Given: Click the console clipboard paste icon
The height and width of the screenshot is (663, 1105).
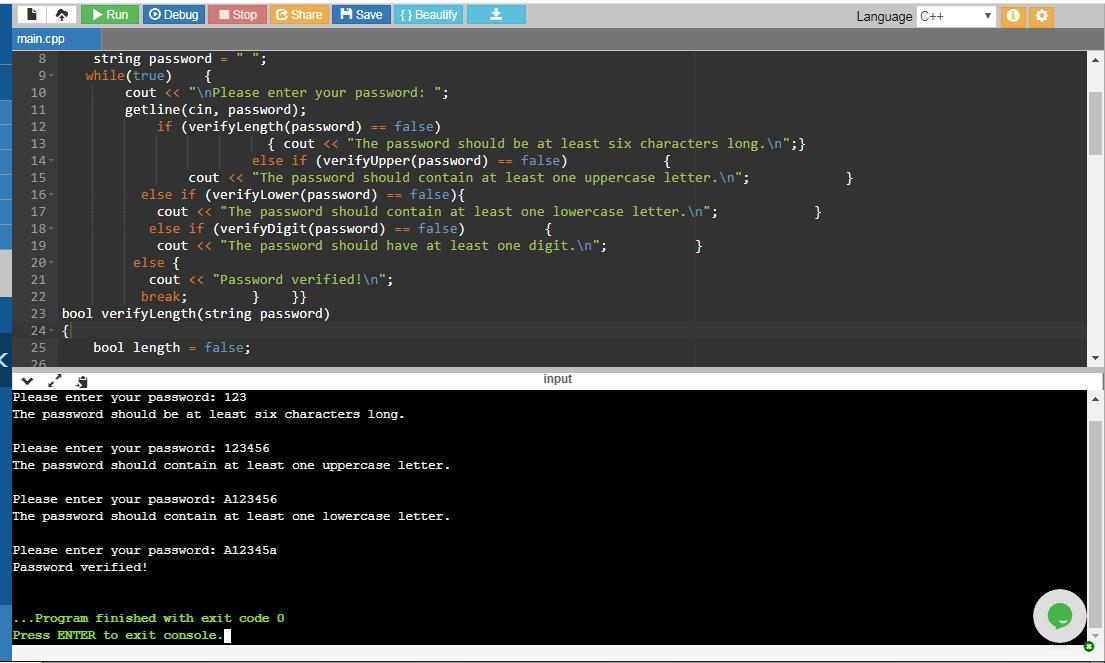Looking at the screenshot, I should (81, 380).
